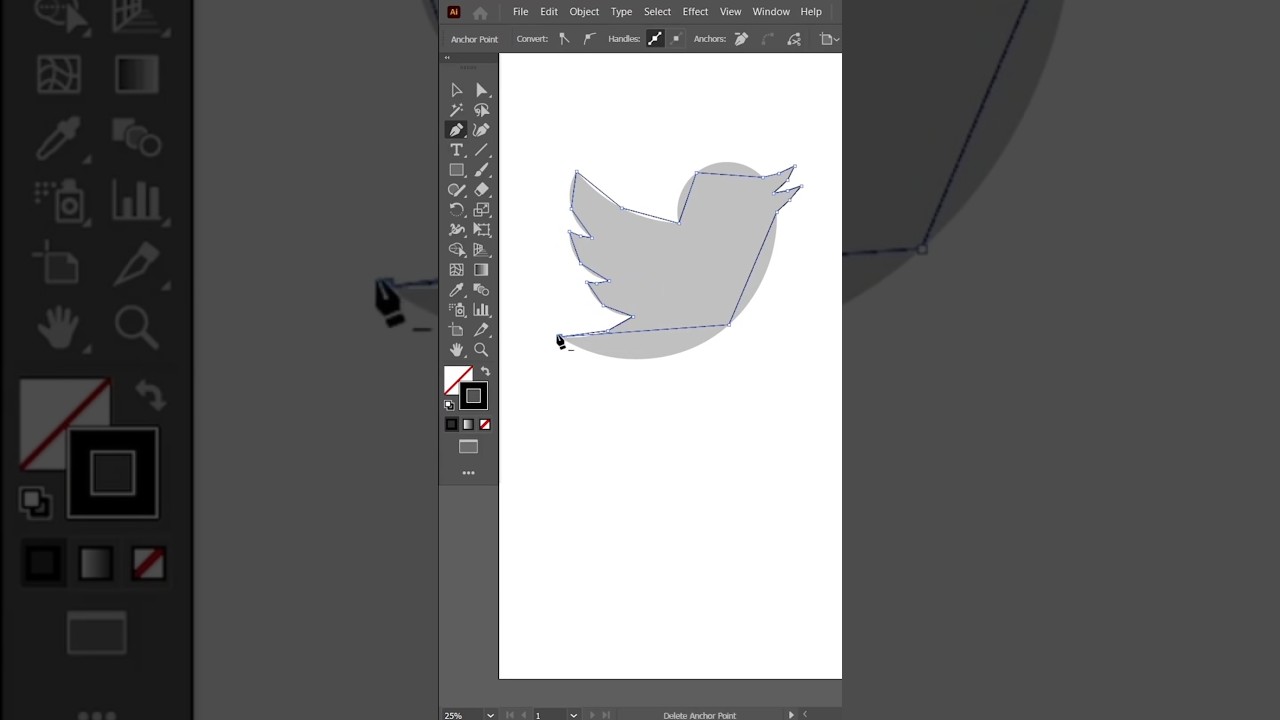
Task: Choose the Lasso tool
Action: click(x=481, y=110)
